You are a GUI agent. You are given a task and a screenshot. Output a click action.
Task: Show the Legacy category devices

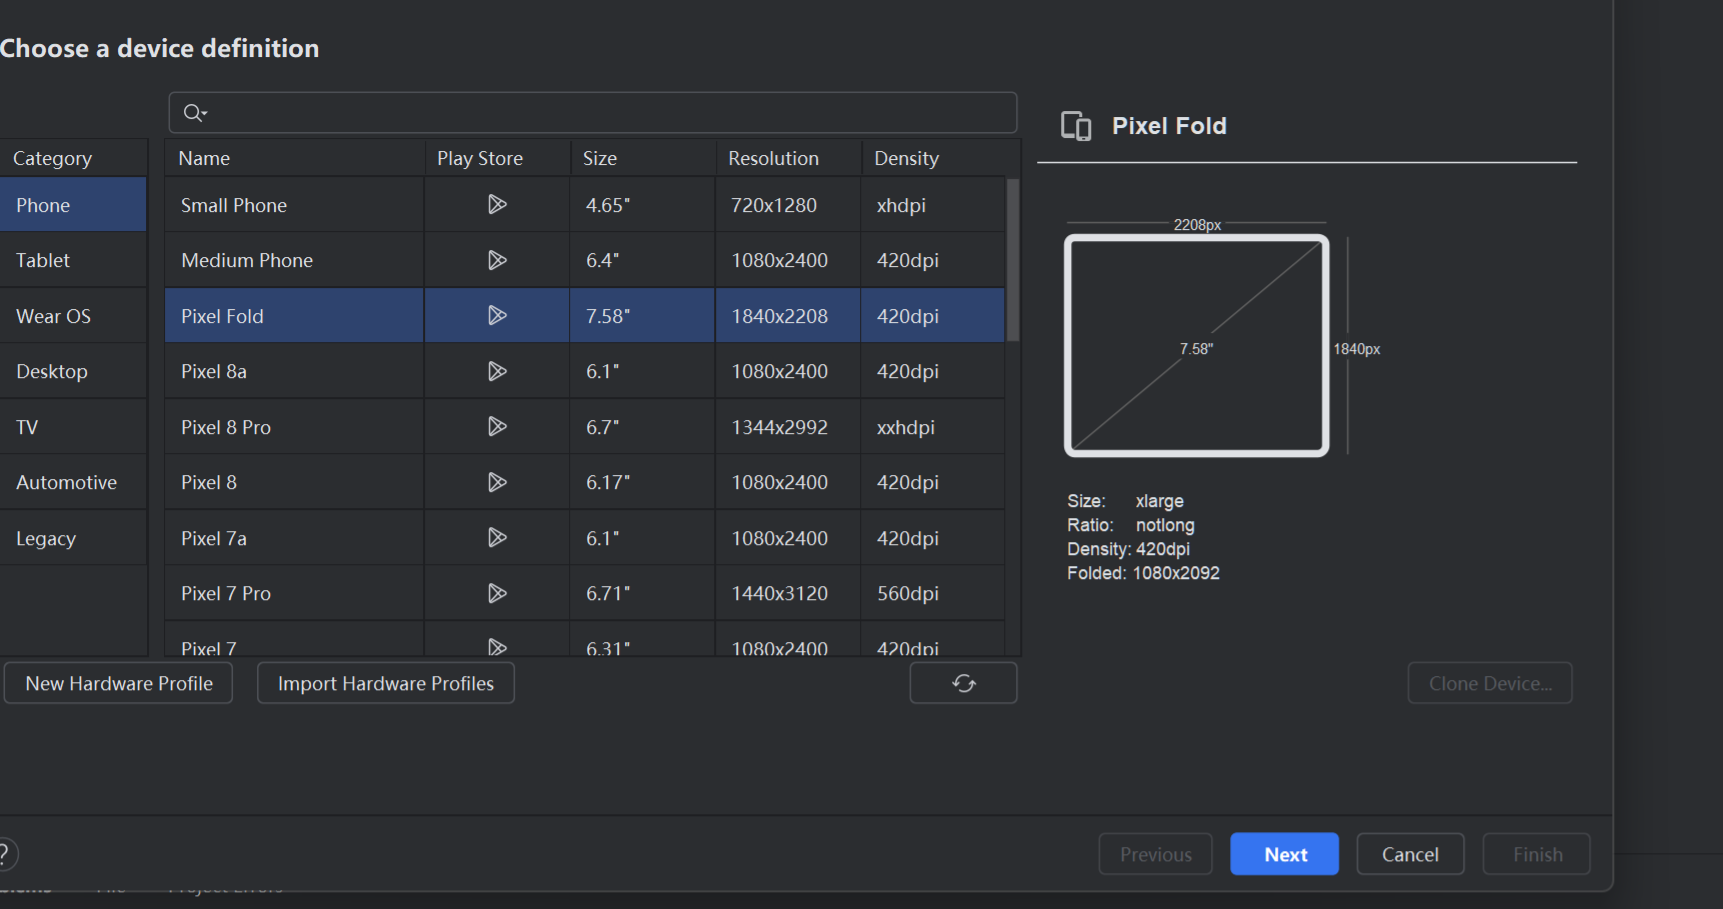tap(73, 538)
